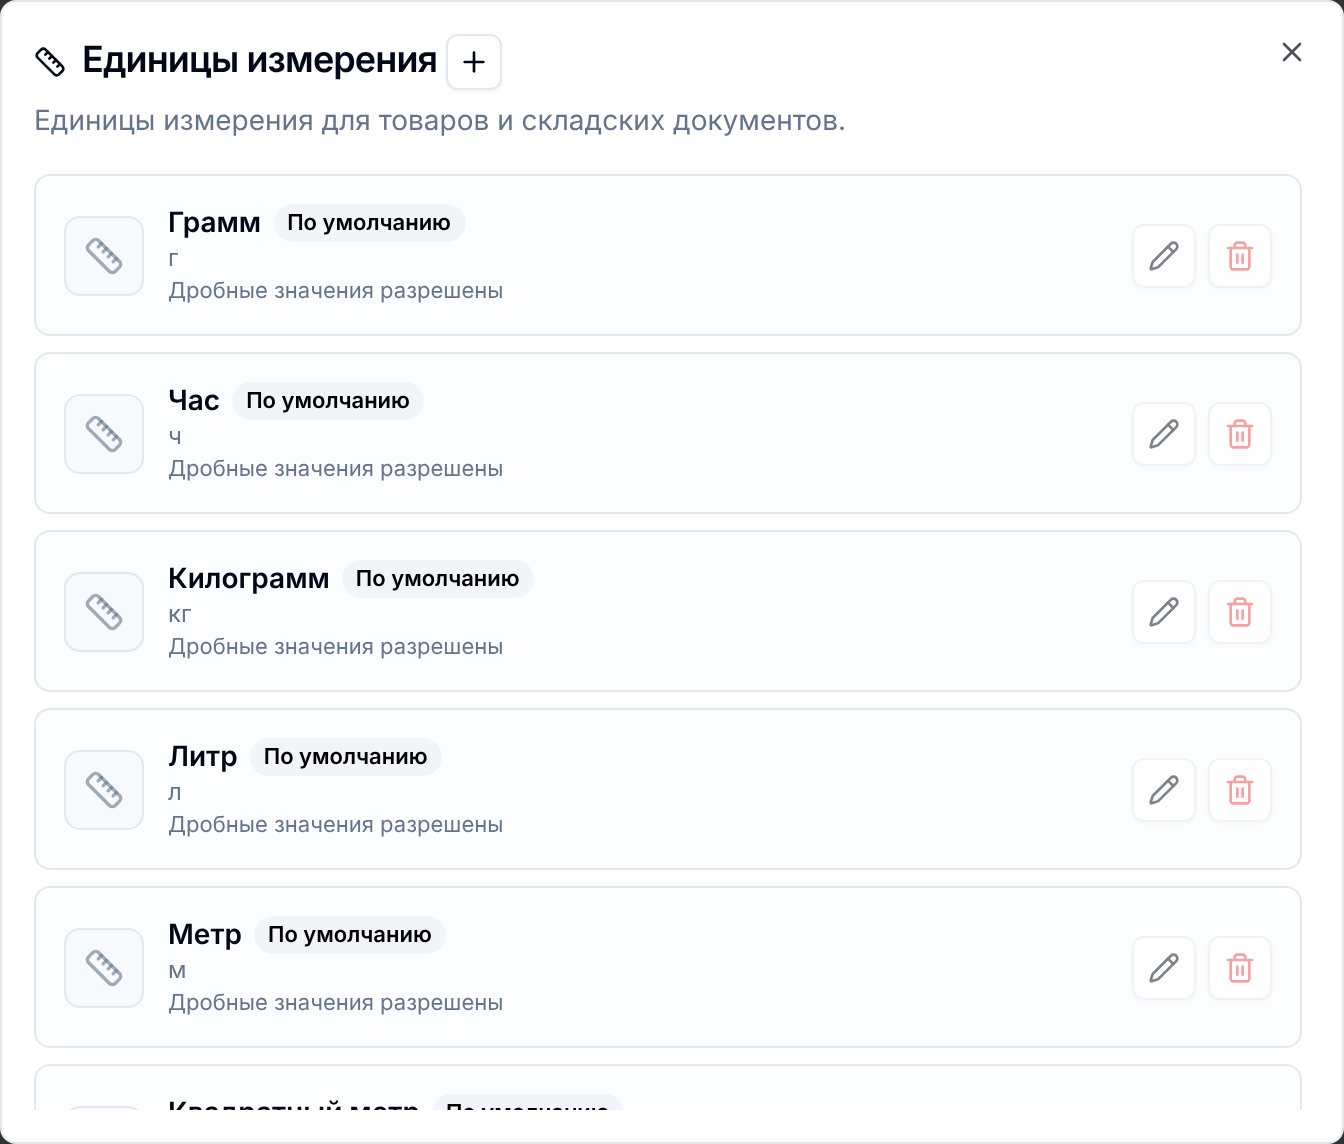
Task: Click the По умолчанию badge next to Час
Action: (x=328, y=400)
